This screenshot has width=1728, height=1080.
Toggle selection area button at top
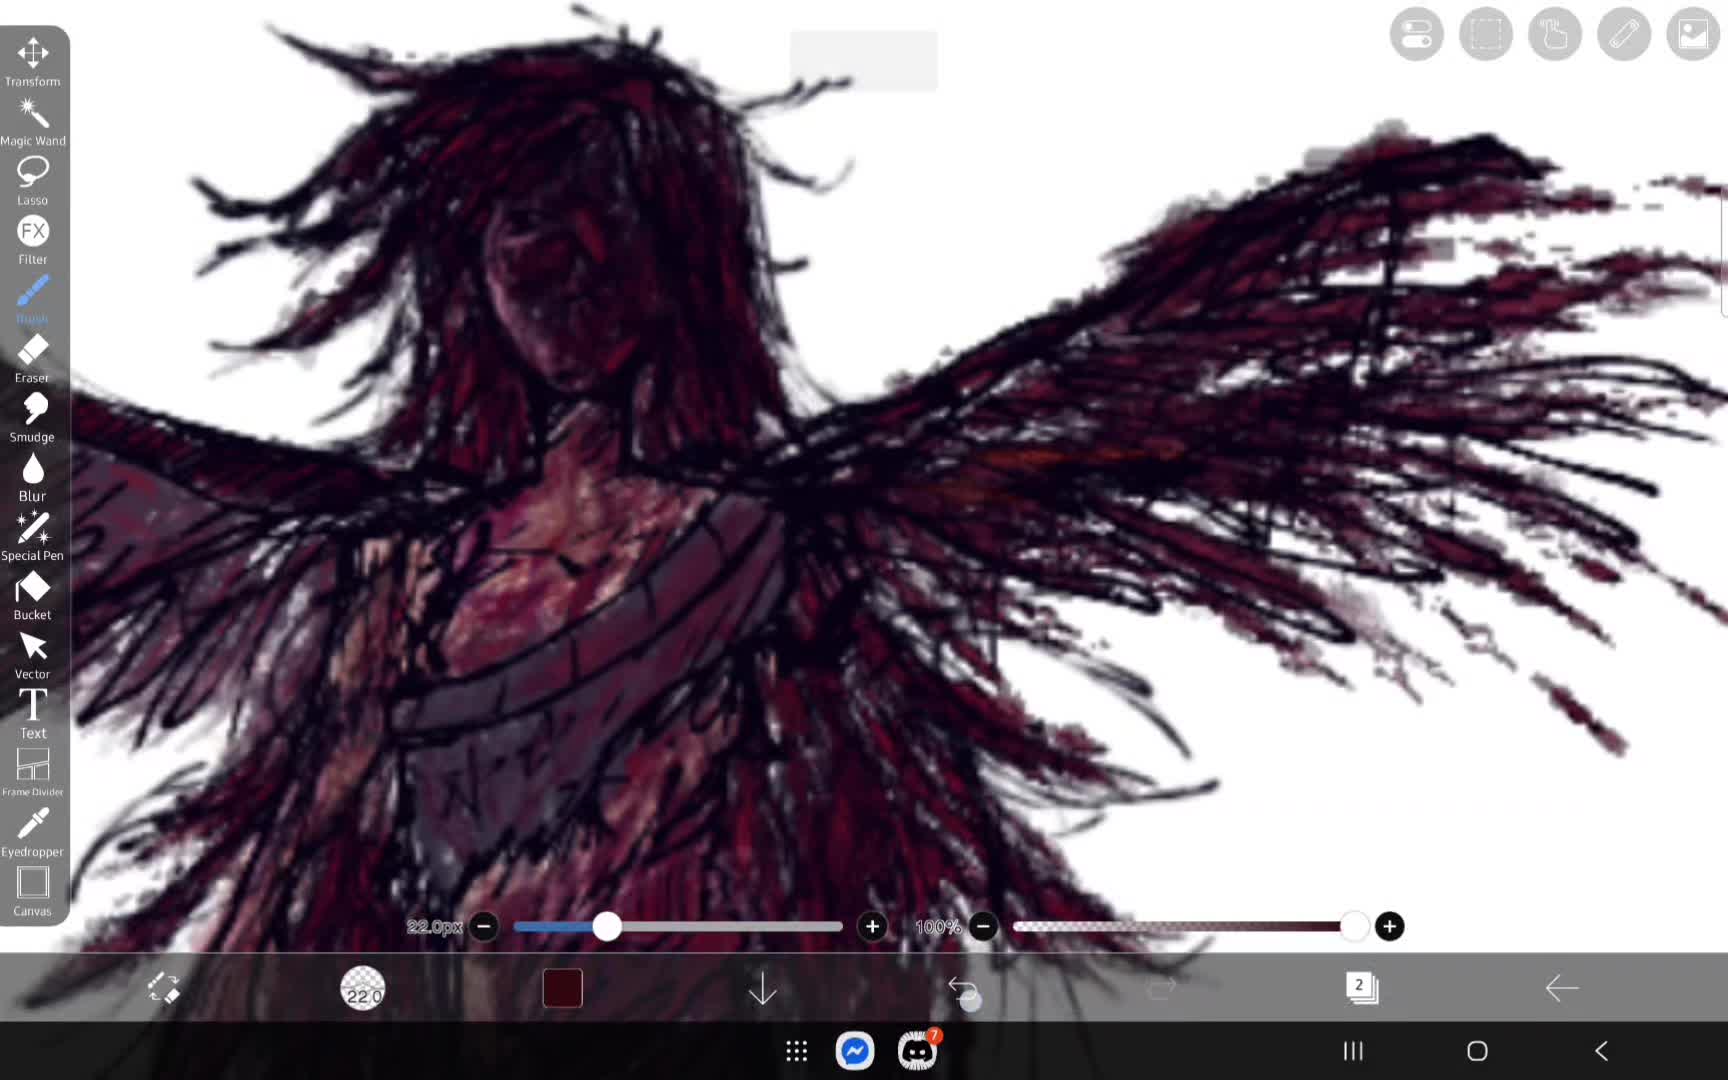click(x=1486, y=35)
